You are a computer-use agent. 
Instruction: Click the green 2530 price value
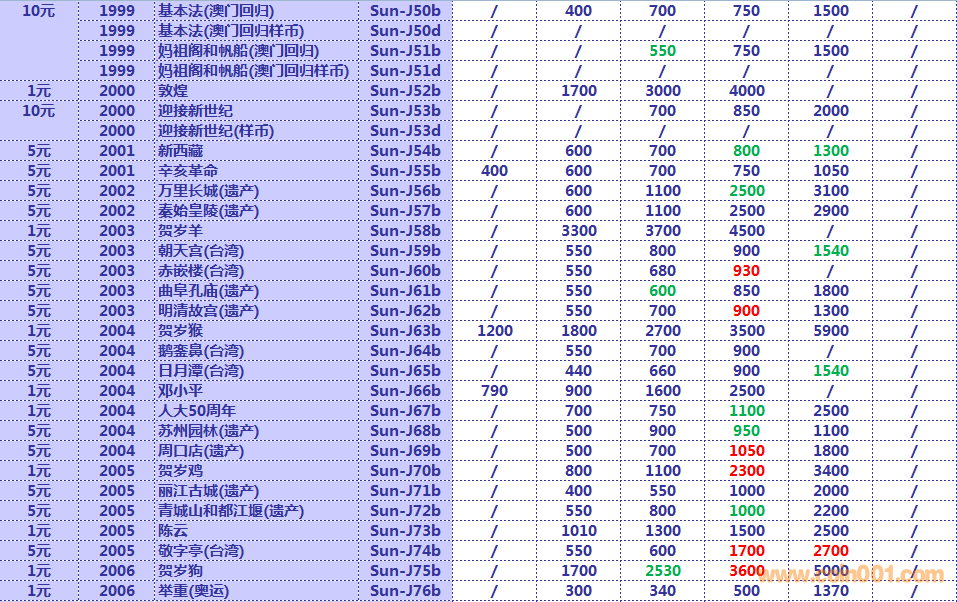click(662, 571)
